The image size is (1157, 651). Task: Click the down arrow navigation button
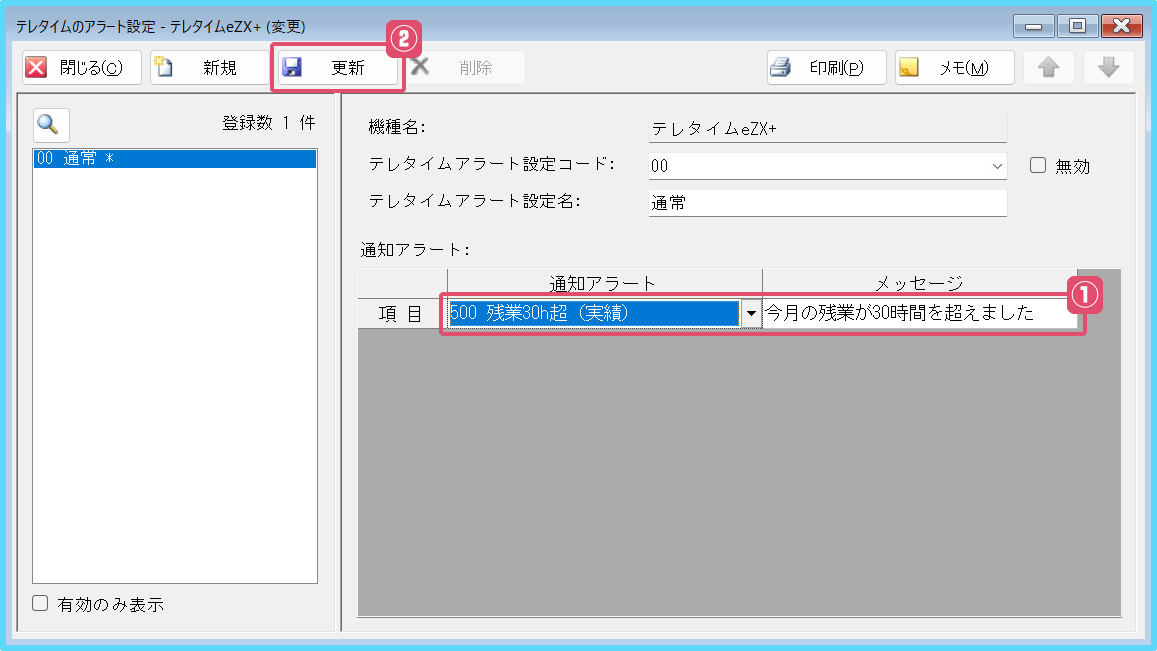pyautogui.click(x=1108, y=68)
